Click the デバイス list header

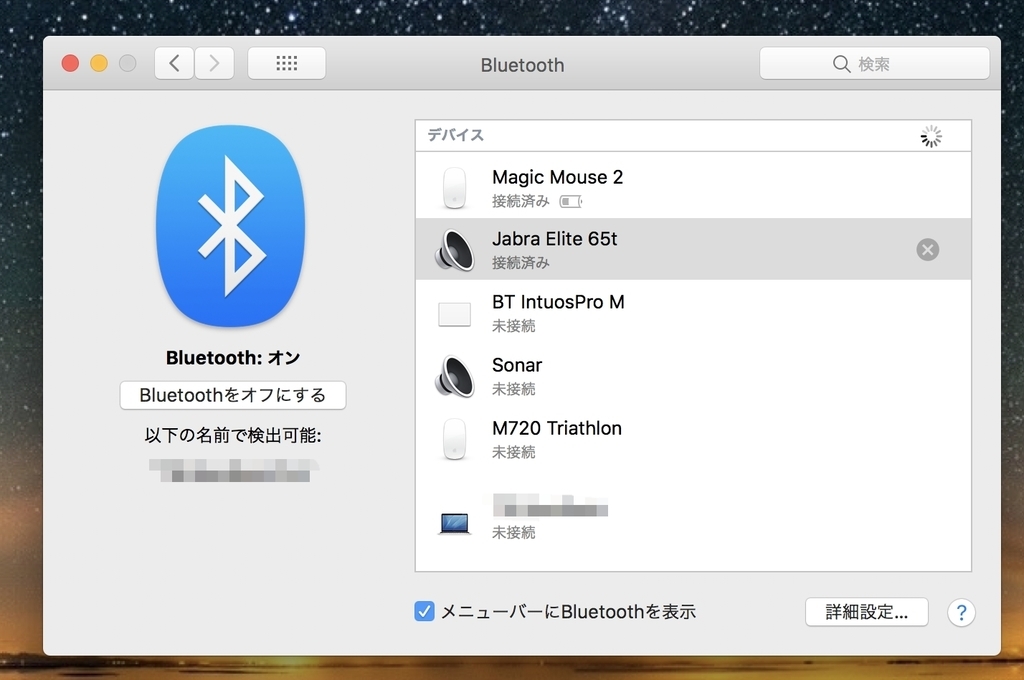point(455,135)
